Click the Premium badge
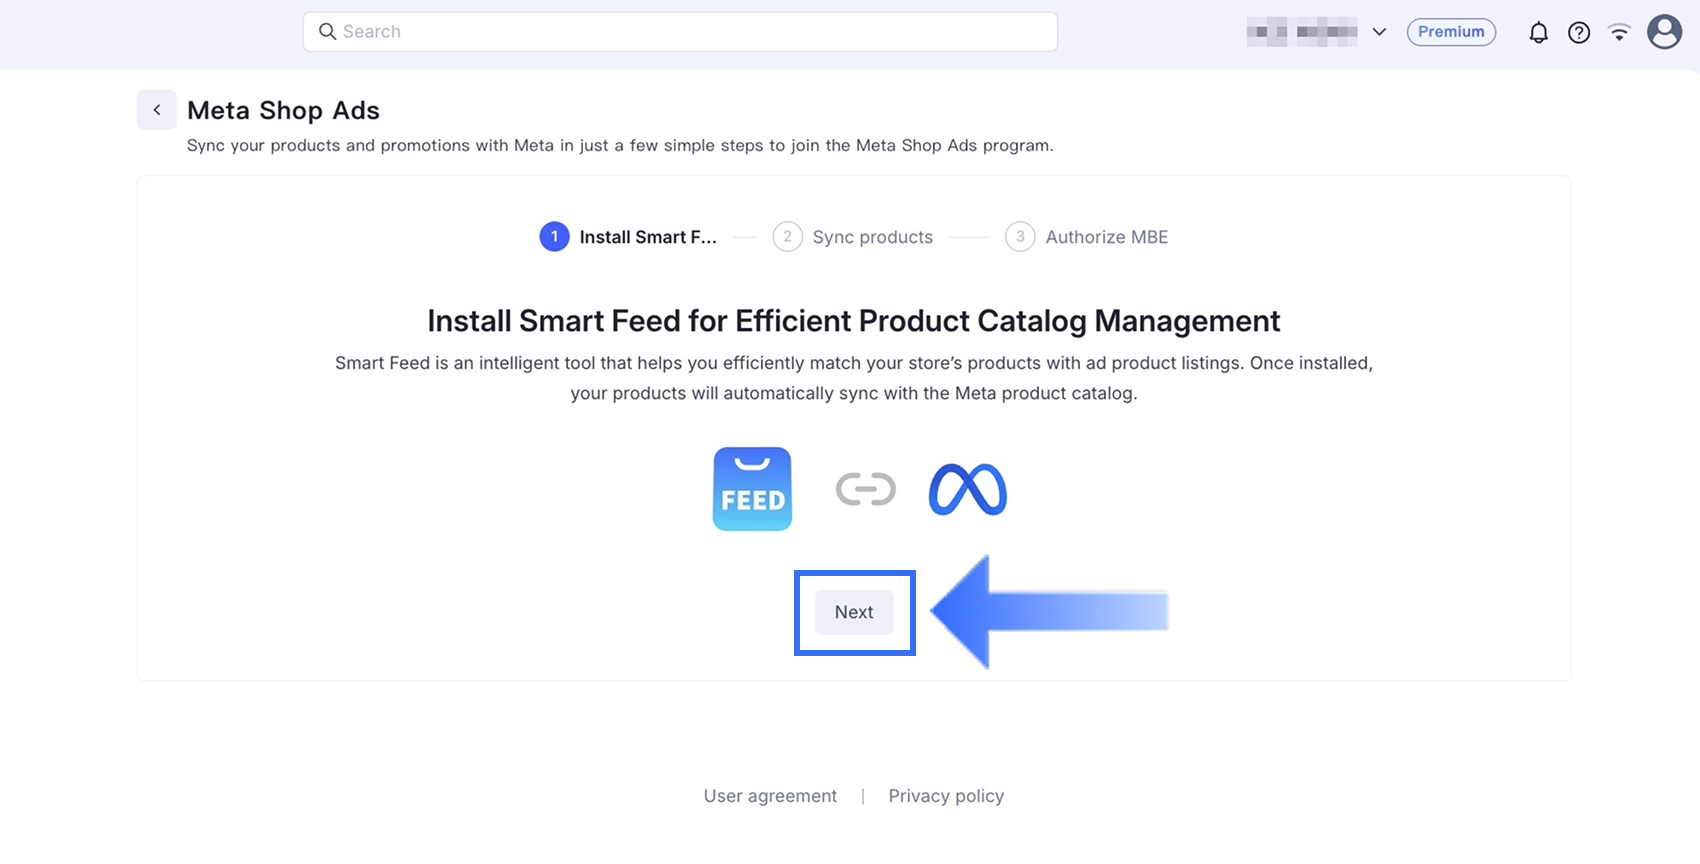This screenshot has width=1700, height=864. (1451, 32)
